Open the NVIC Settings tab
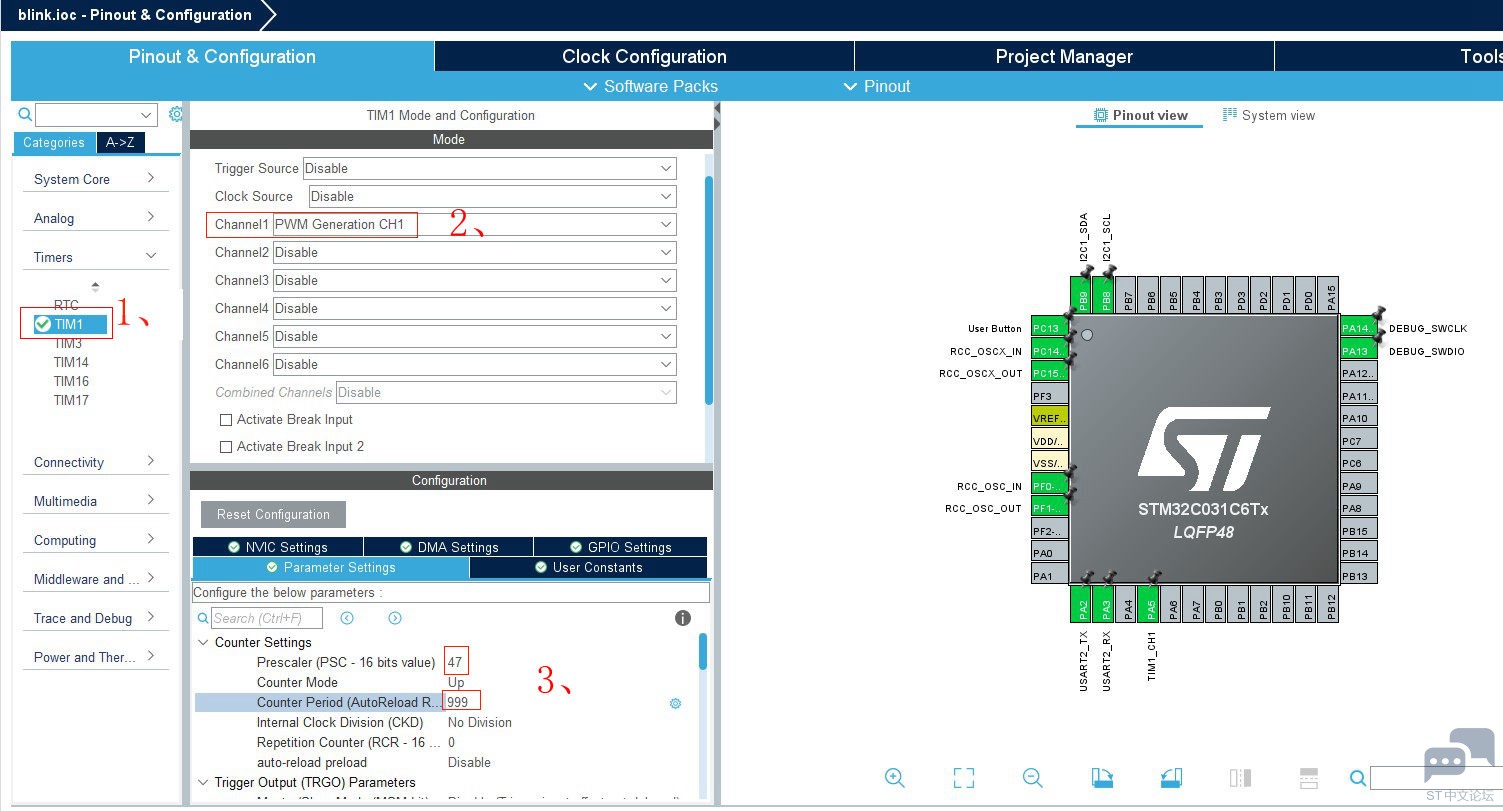Image resolution: width=1503 pixels, height=811 pixels. pos(277,547)
